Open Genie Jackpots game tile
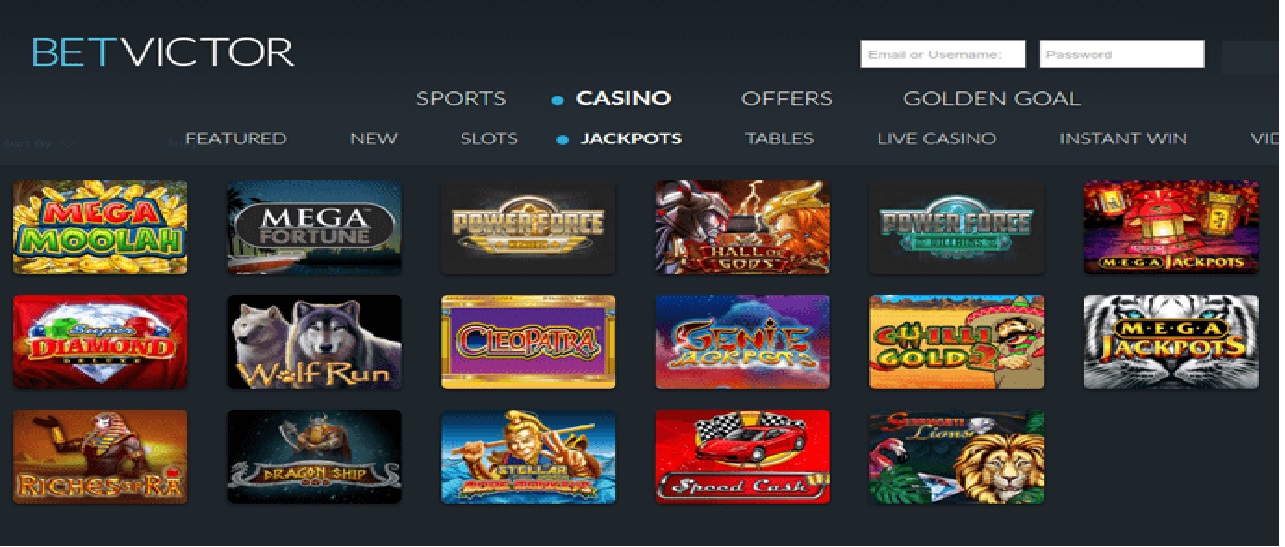Image resolution: width=1285 pixels, height=547 pixels. click(742, 342)
